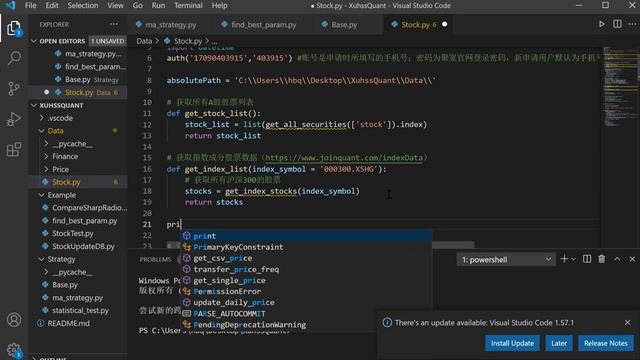Open the Run menu
The width and height of the screenshot is (640, 360).
158,5
